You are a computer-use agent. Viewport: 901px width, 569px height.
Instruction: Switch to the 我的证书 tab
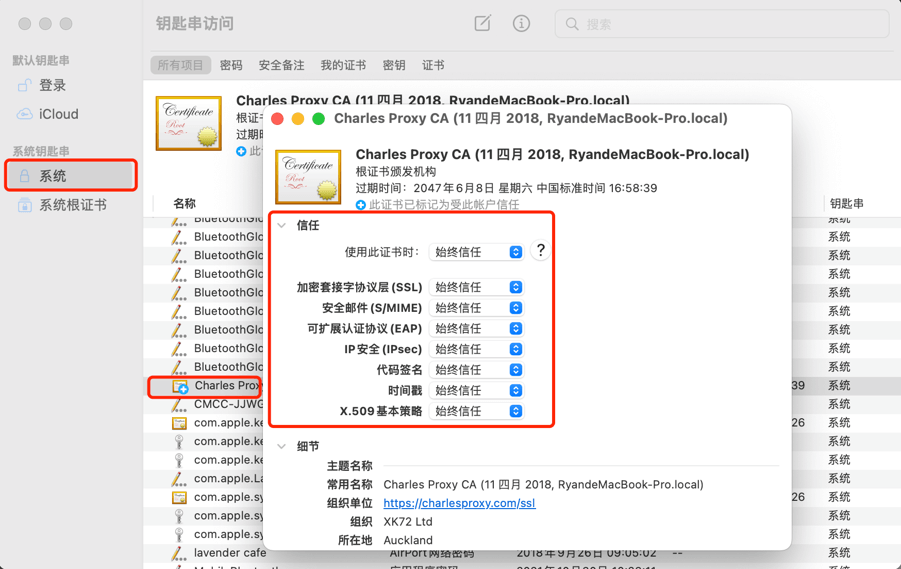tap(343, 65)
